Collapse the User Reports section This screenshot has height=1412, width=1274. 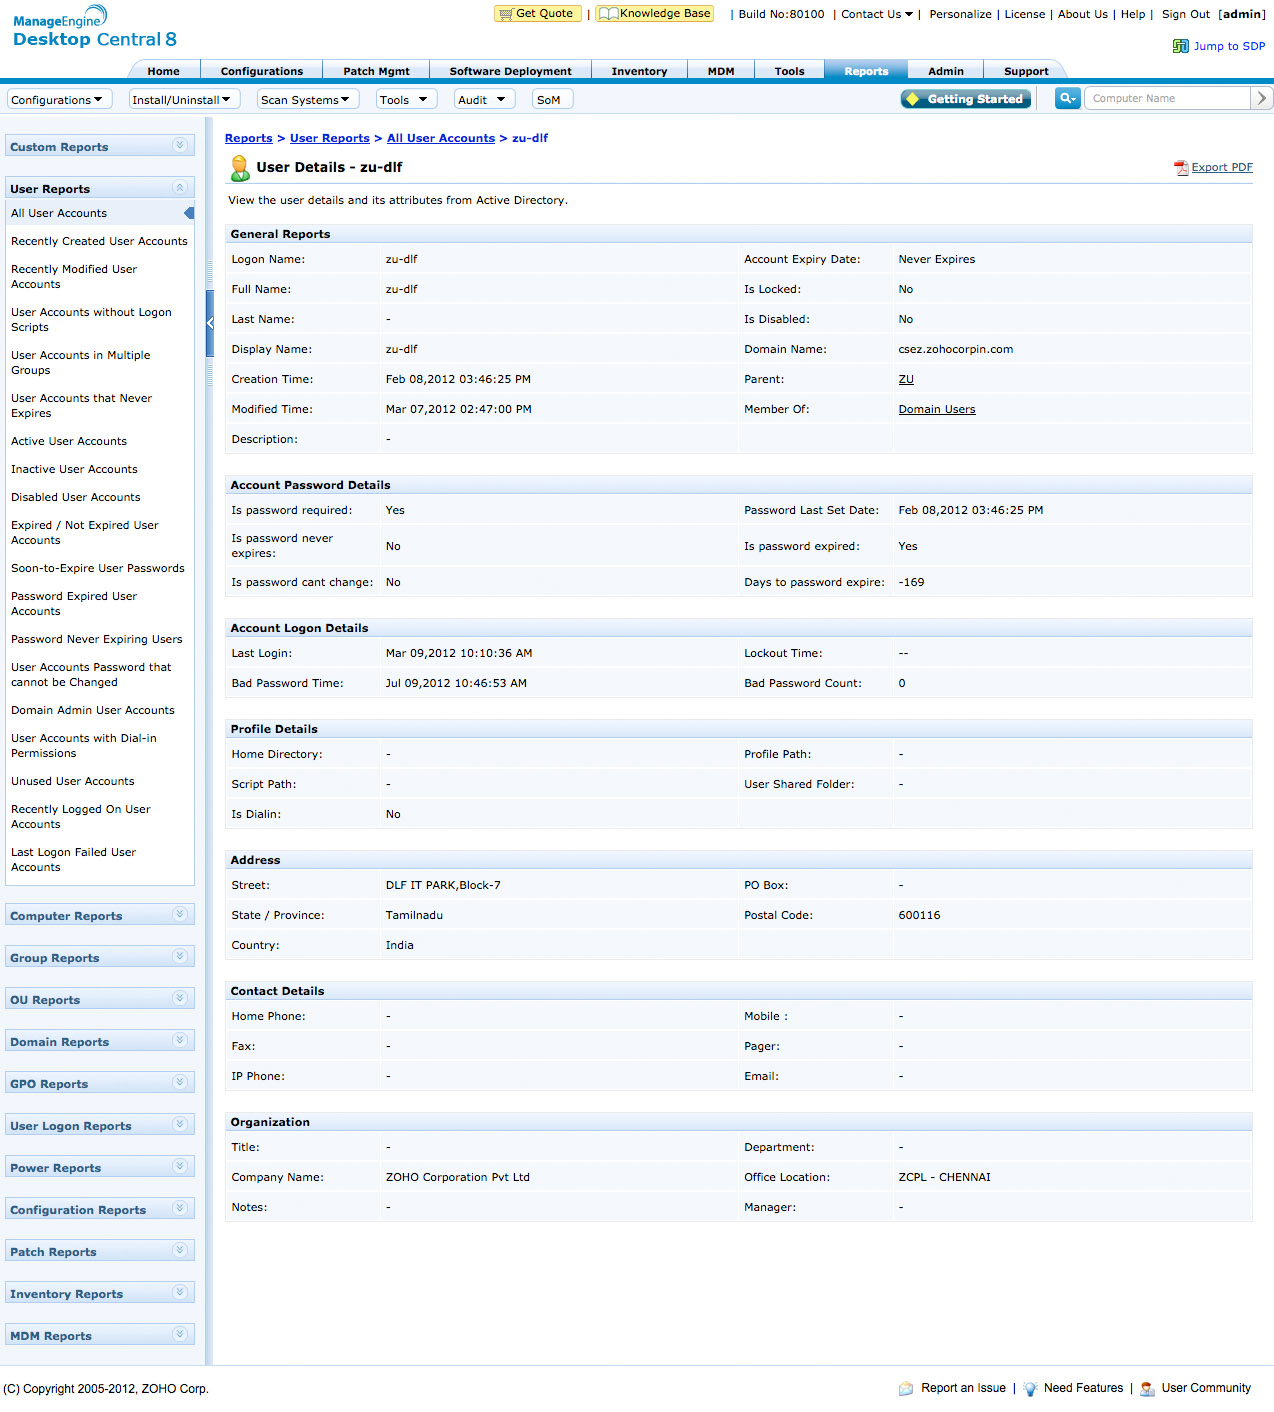[x=180, y=188]
